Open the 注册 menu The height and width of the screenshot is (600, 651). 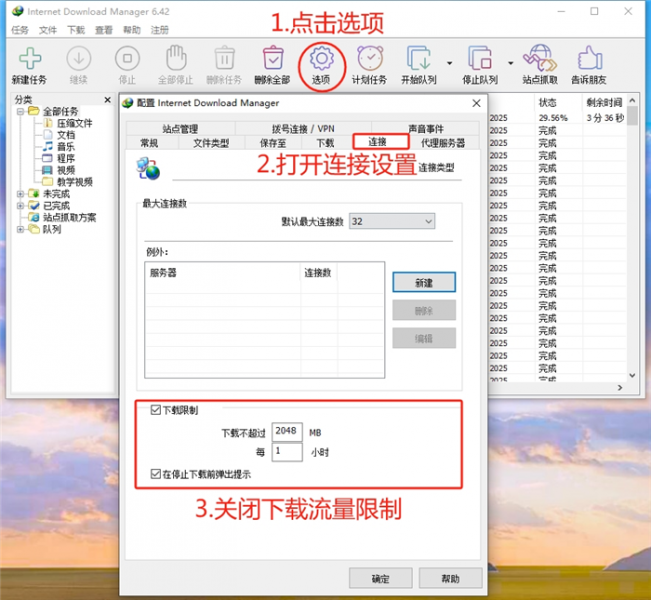point(160,30)
